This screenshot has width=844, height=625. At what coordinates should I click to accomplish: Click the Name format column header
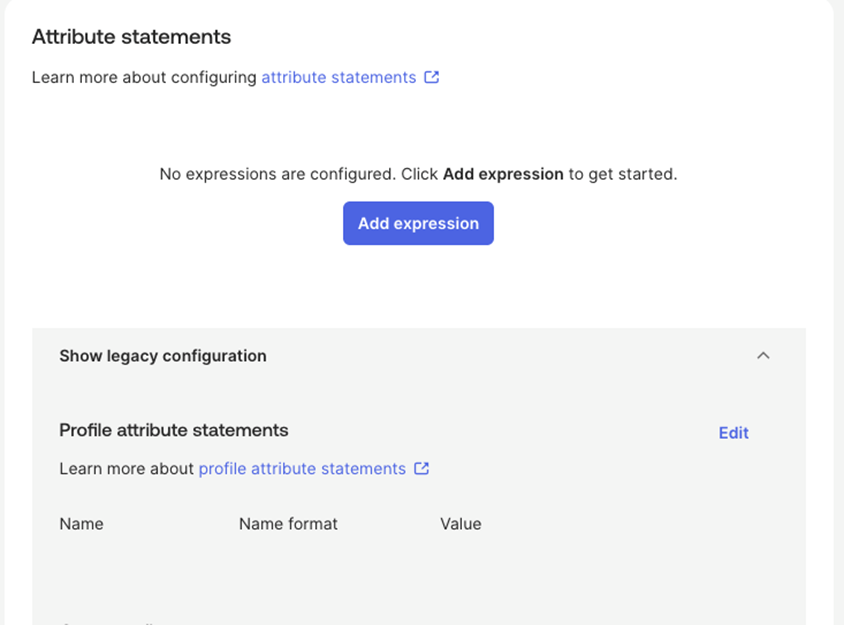coord(288,524)
